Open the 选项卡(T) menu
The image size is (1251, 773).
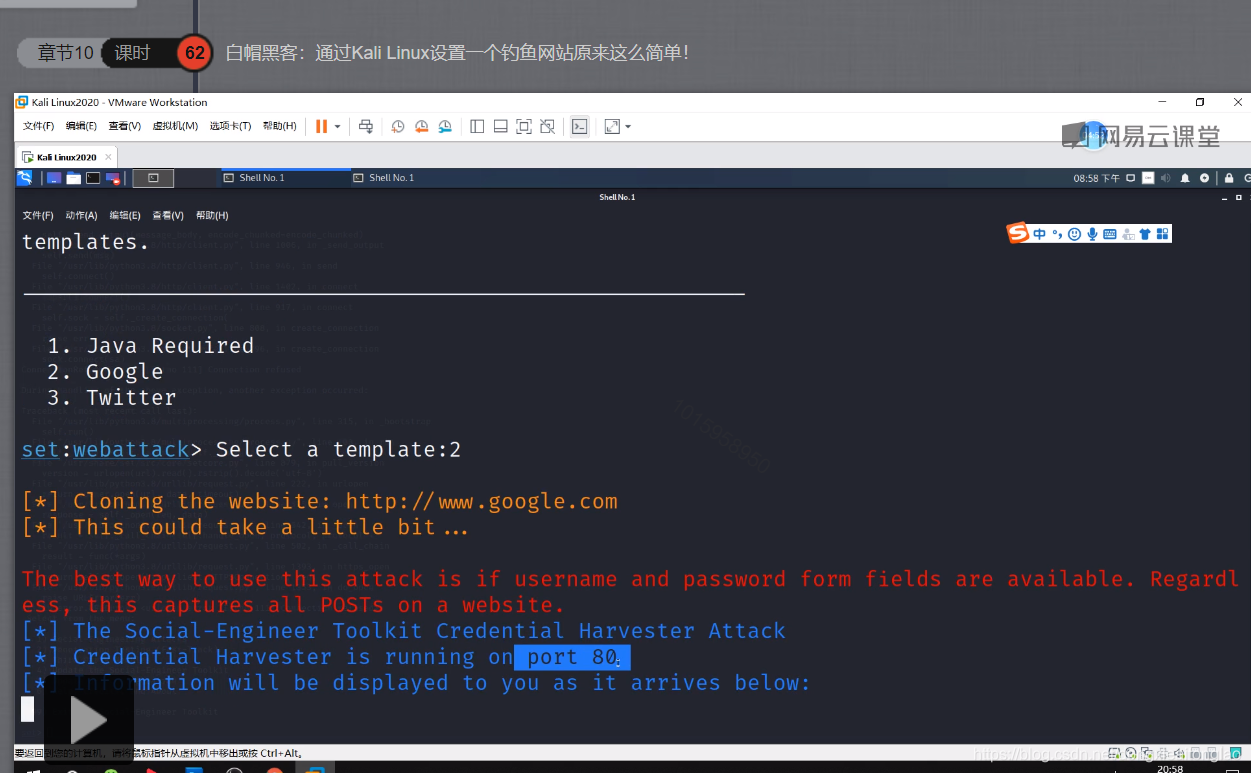pyautogui.click(x=230, y=127)
